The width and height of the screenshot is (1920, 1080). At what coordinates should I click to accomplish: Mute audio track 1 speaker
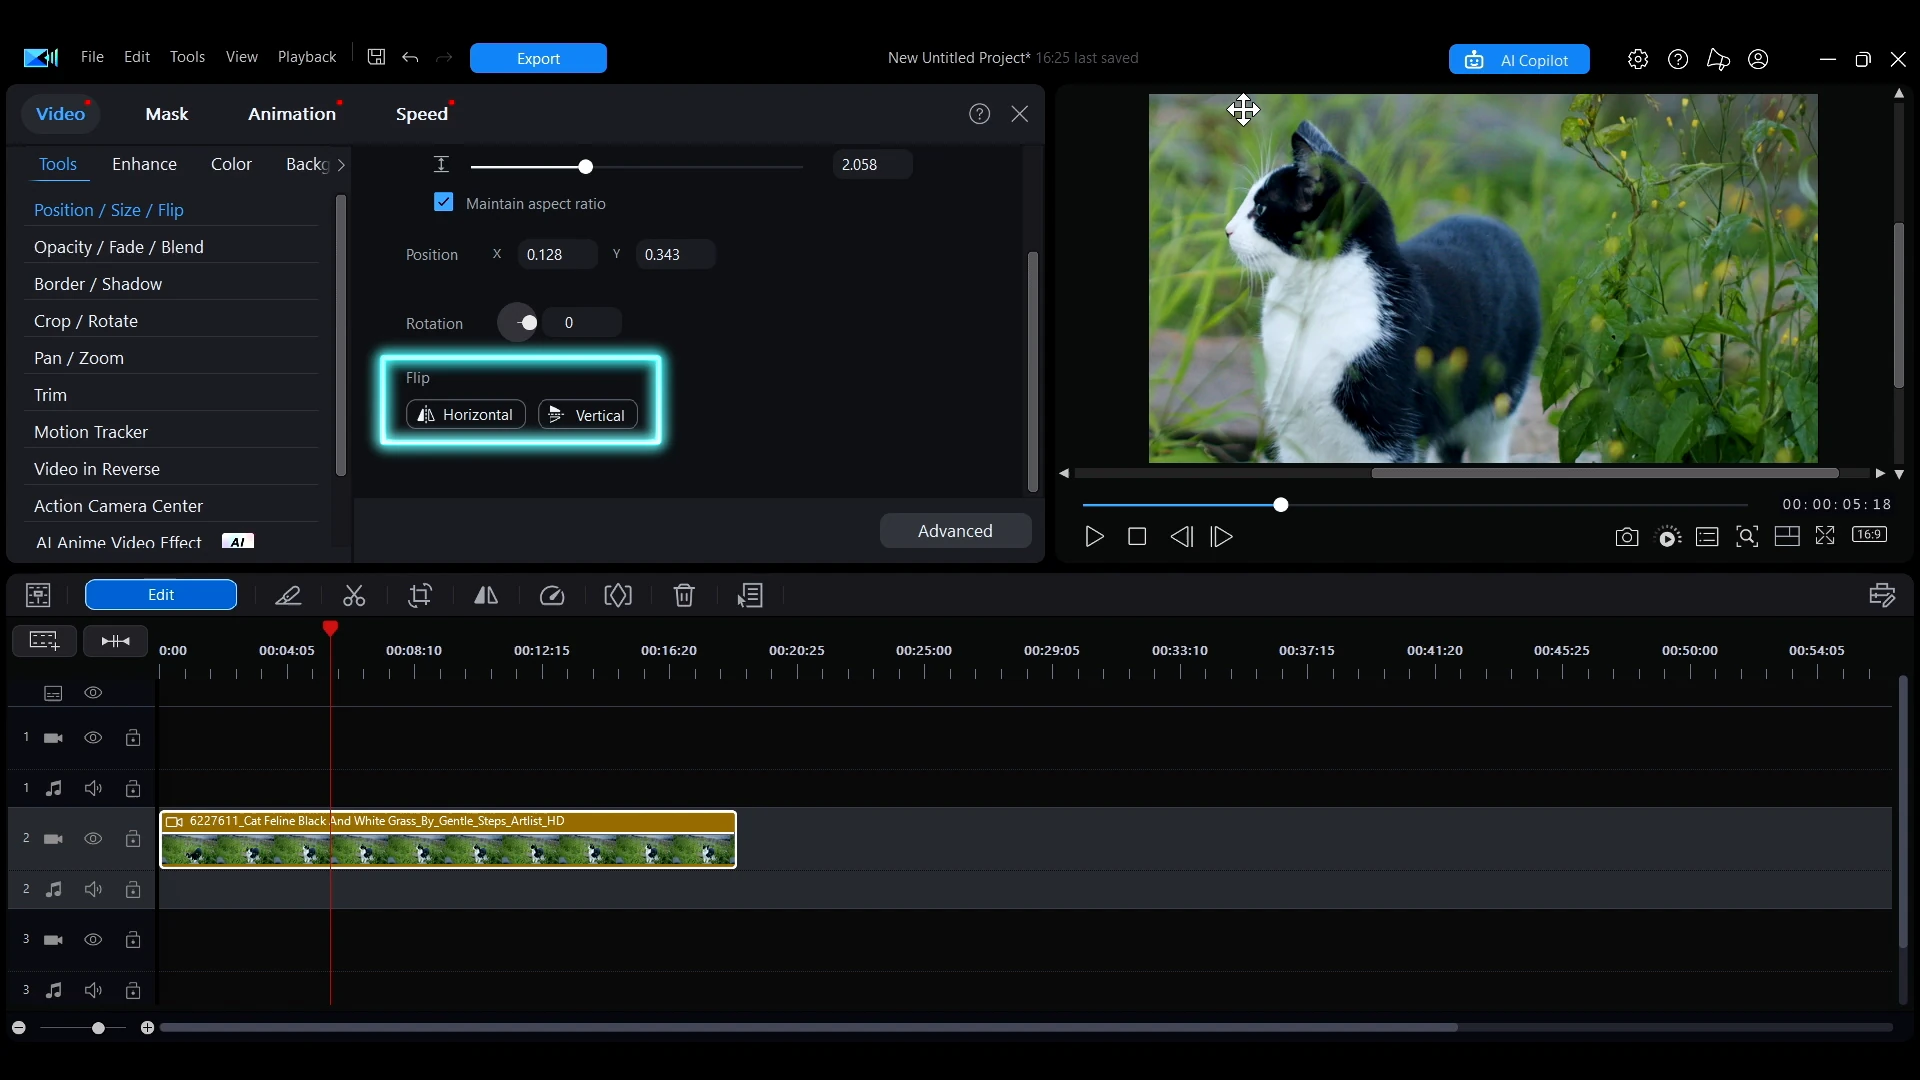click(x=93, y=789)
